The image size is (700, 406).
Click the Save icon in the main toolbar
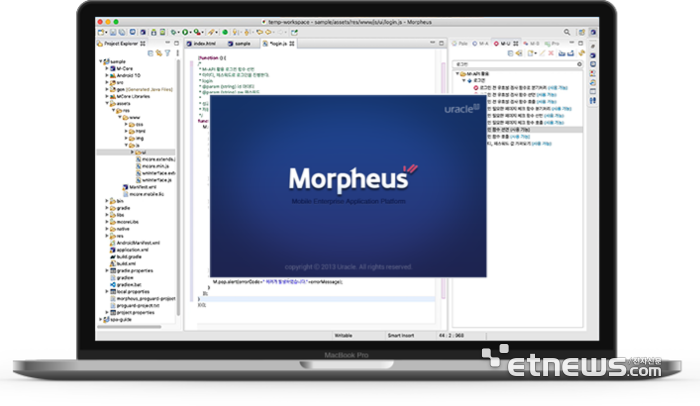113,32
